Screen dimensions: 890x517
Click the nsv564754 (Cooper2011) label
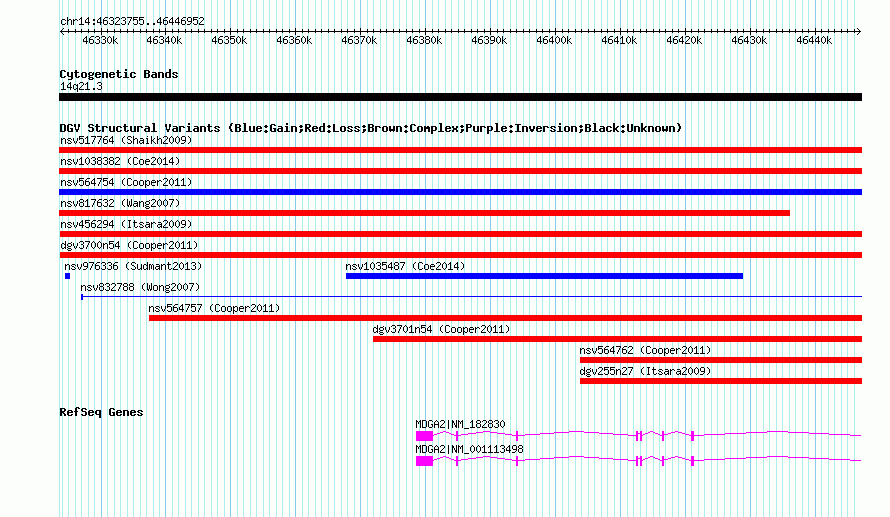coord(126,182)
